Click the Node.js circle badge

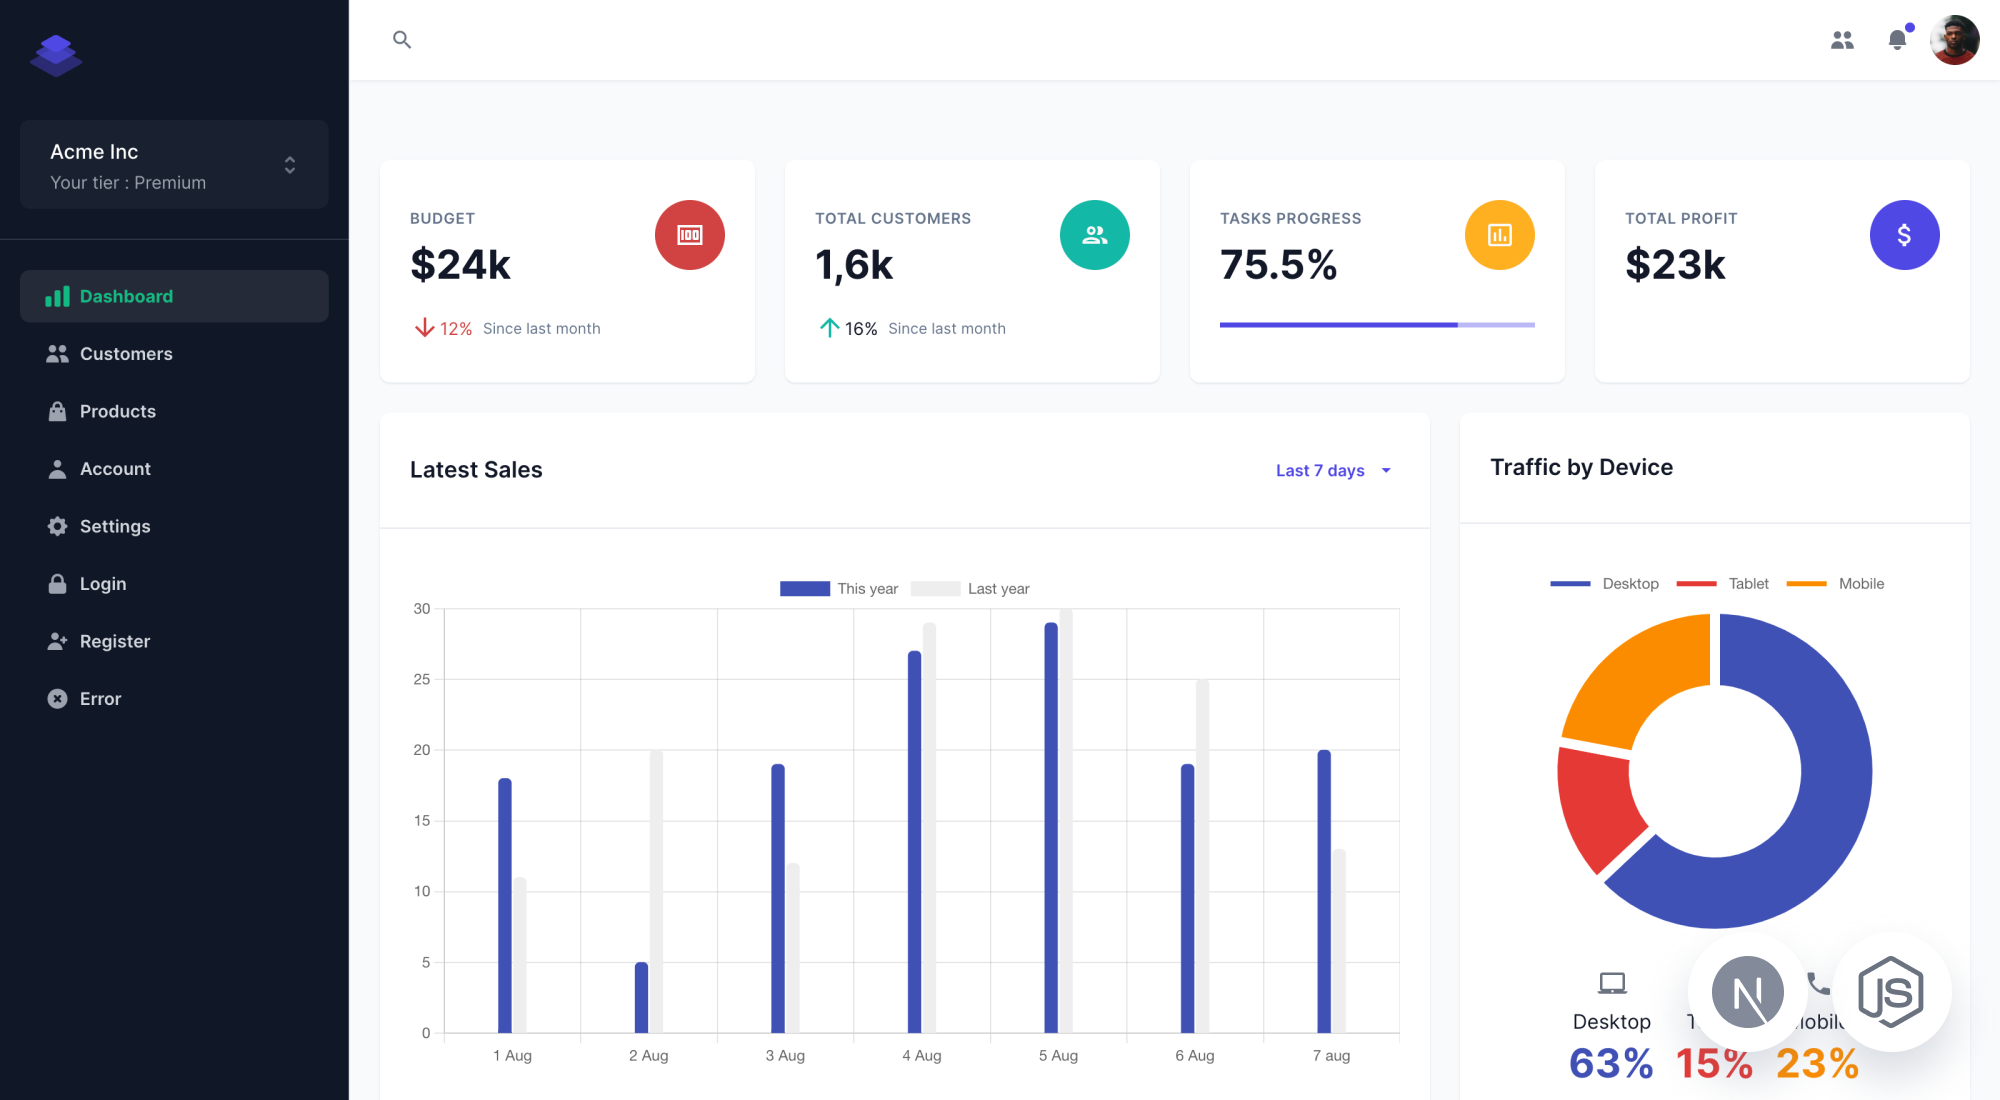pyautogui.click(x=1747, y=991)
